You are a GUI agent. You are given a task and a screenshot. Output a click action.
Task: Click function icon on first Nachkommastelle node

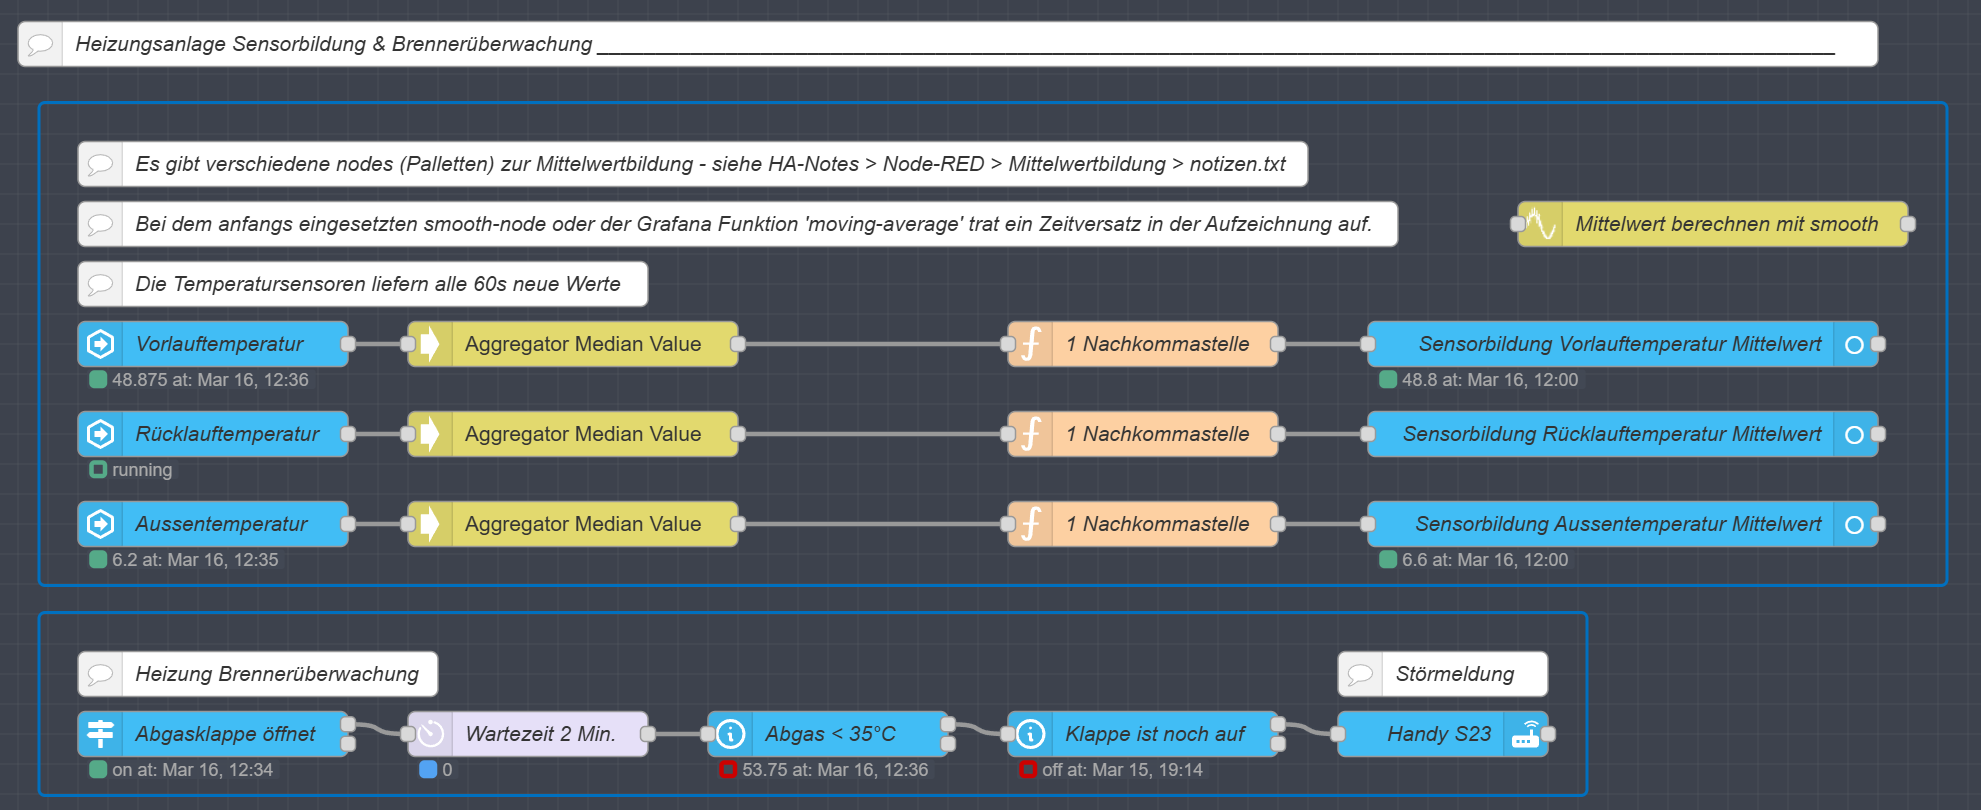(1031, 344)
